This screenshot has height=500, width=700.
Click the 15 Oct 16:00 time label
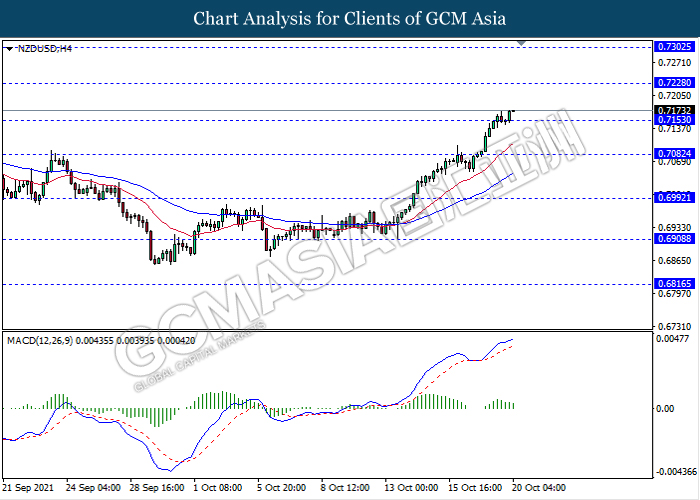click(475, 487)
